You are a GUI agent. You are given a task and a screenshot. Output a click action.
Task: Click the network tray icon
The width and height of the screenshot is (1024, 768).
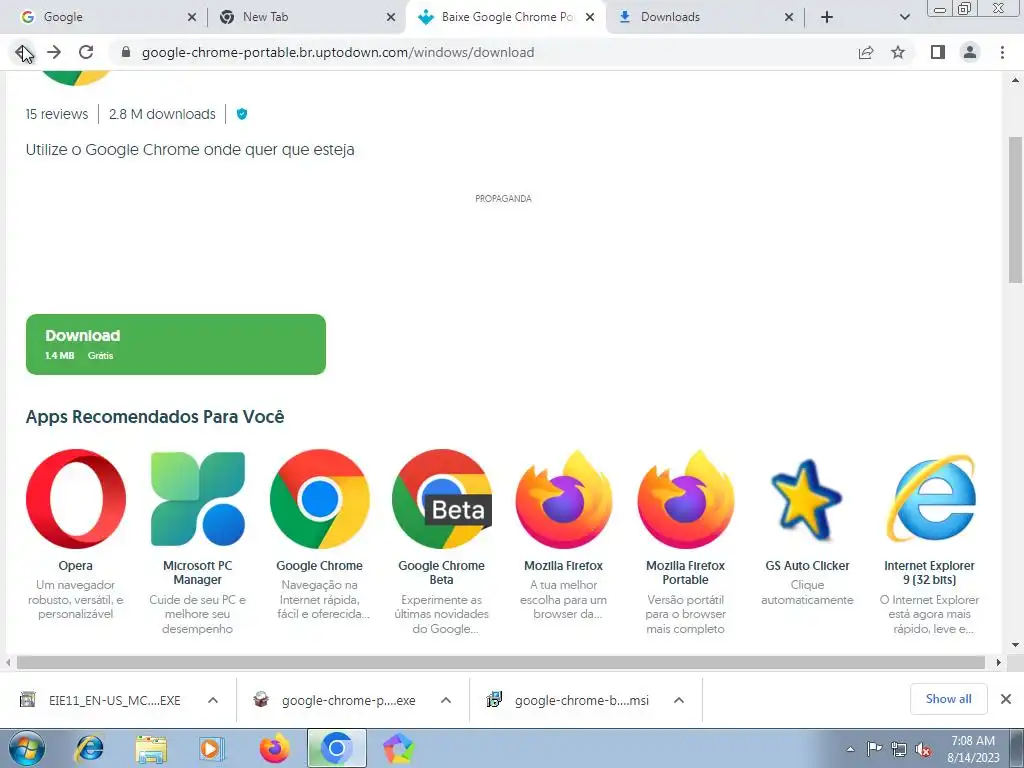(899, 749)
